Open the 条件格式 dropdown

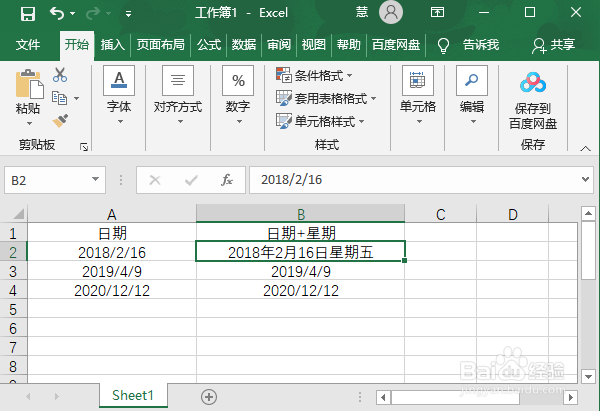point(314,76)
